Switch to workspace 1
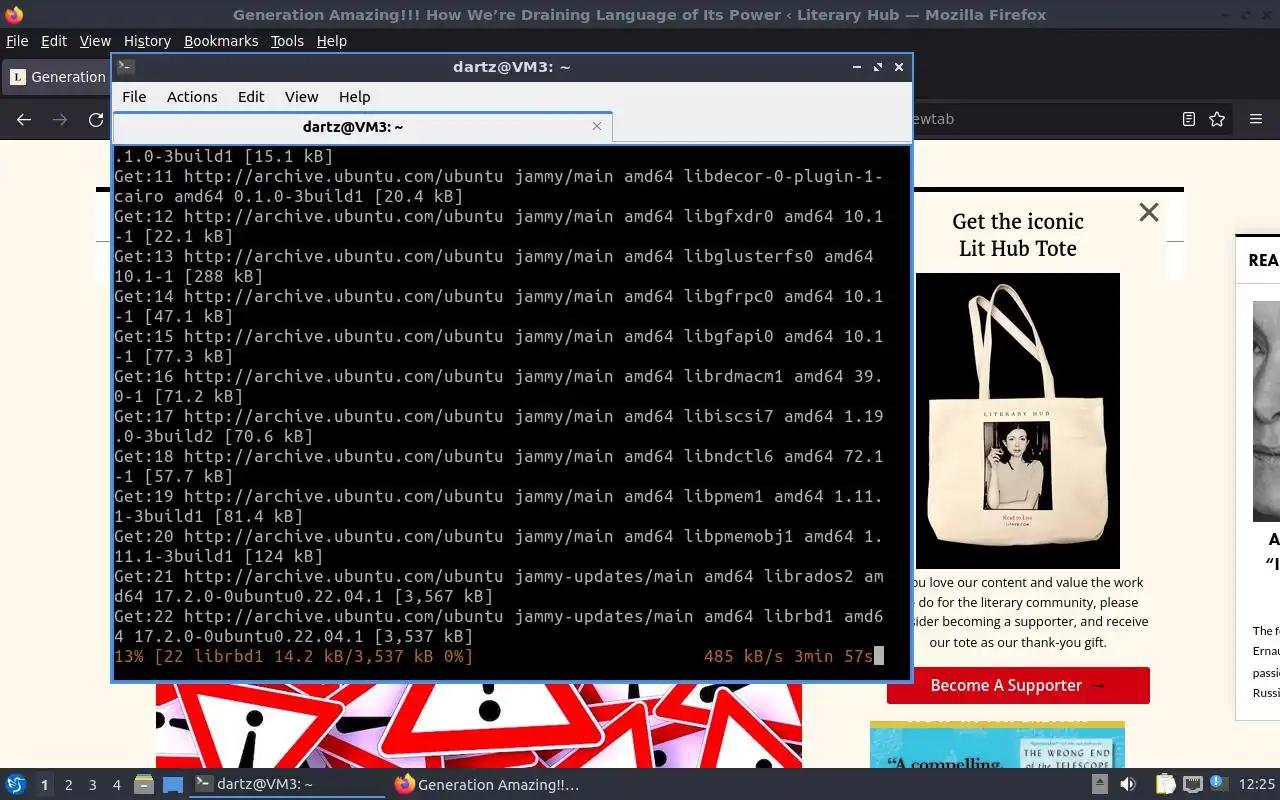Image resolution: width=1280 pixels, height=800 pixels. (x=44, y=785)
